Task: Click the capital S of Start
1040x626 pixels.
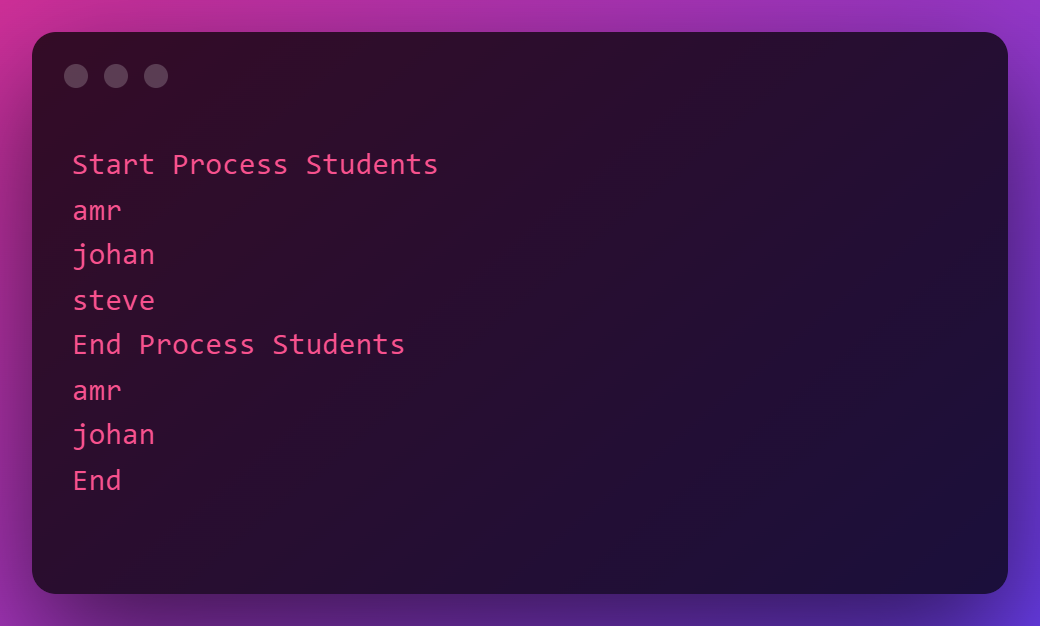Action: pyautogui.click(x=80, y=164)
